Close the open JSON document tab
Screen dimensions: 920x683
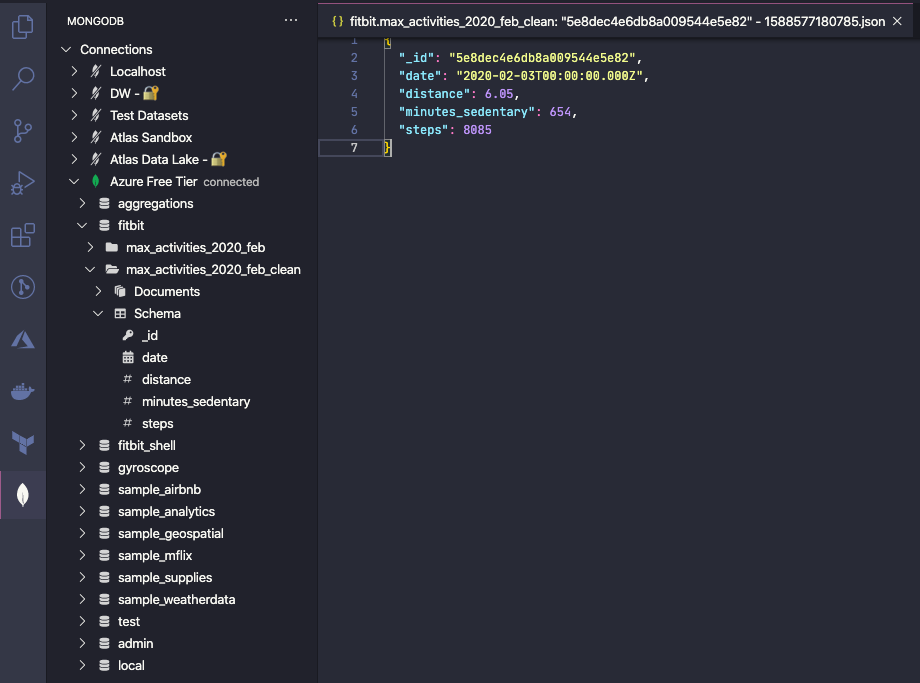click(x=897, y=21)
